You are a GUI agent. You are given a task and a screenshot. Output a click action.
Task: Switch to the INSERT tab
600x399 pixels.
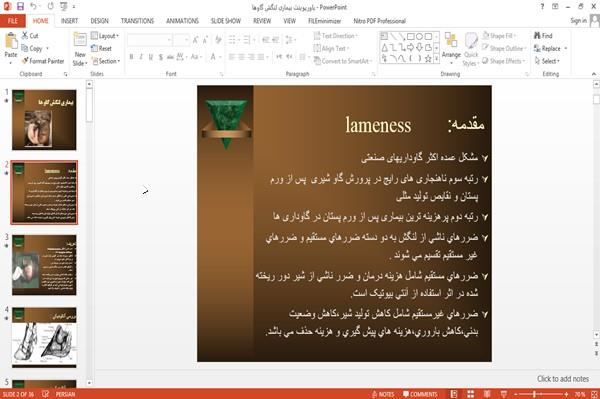(69, 21)
